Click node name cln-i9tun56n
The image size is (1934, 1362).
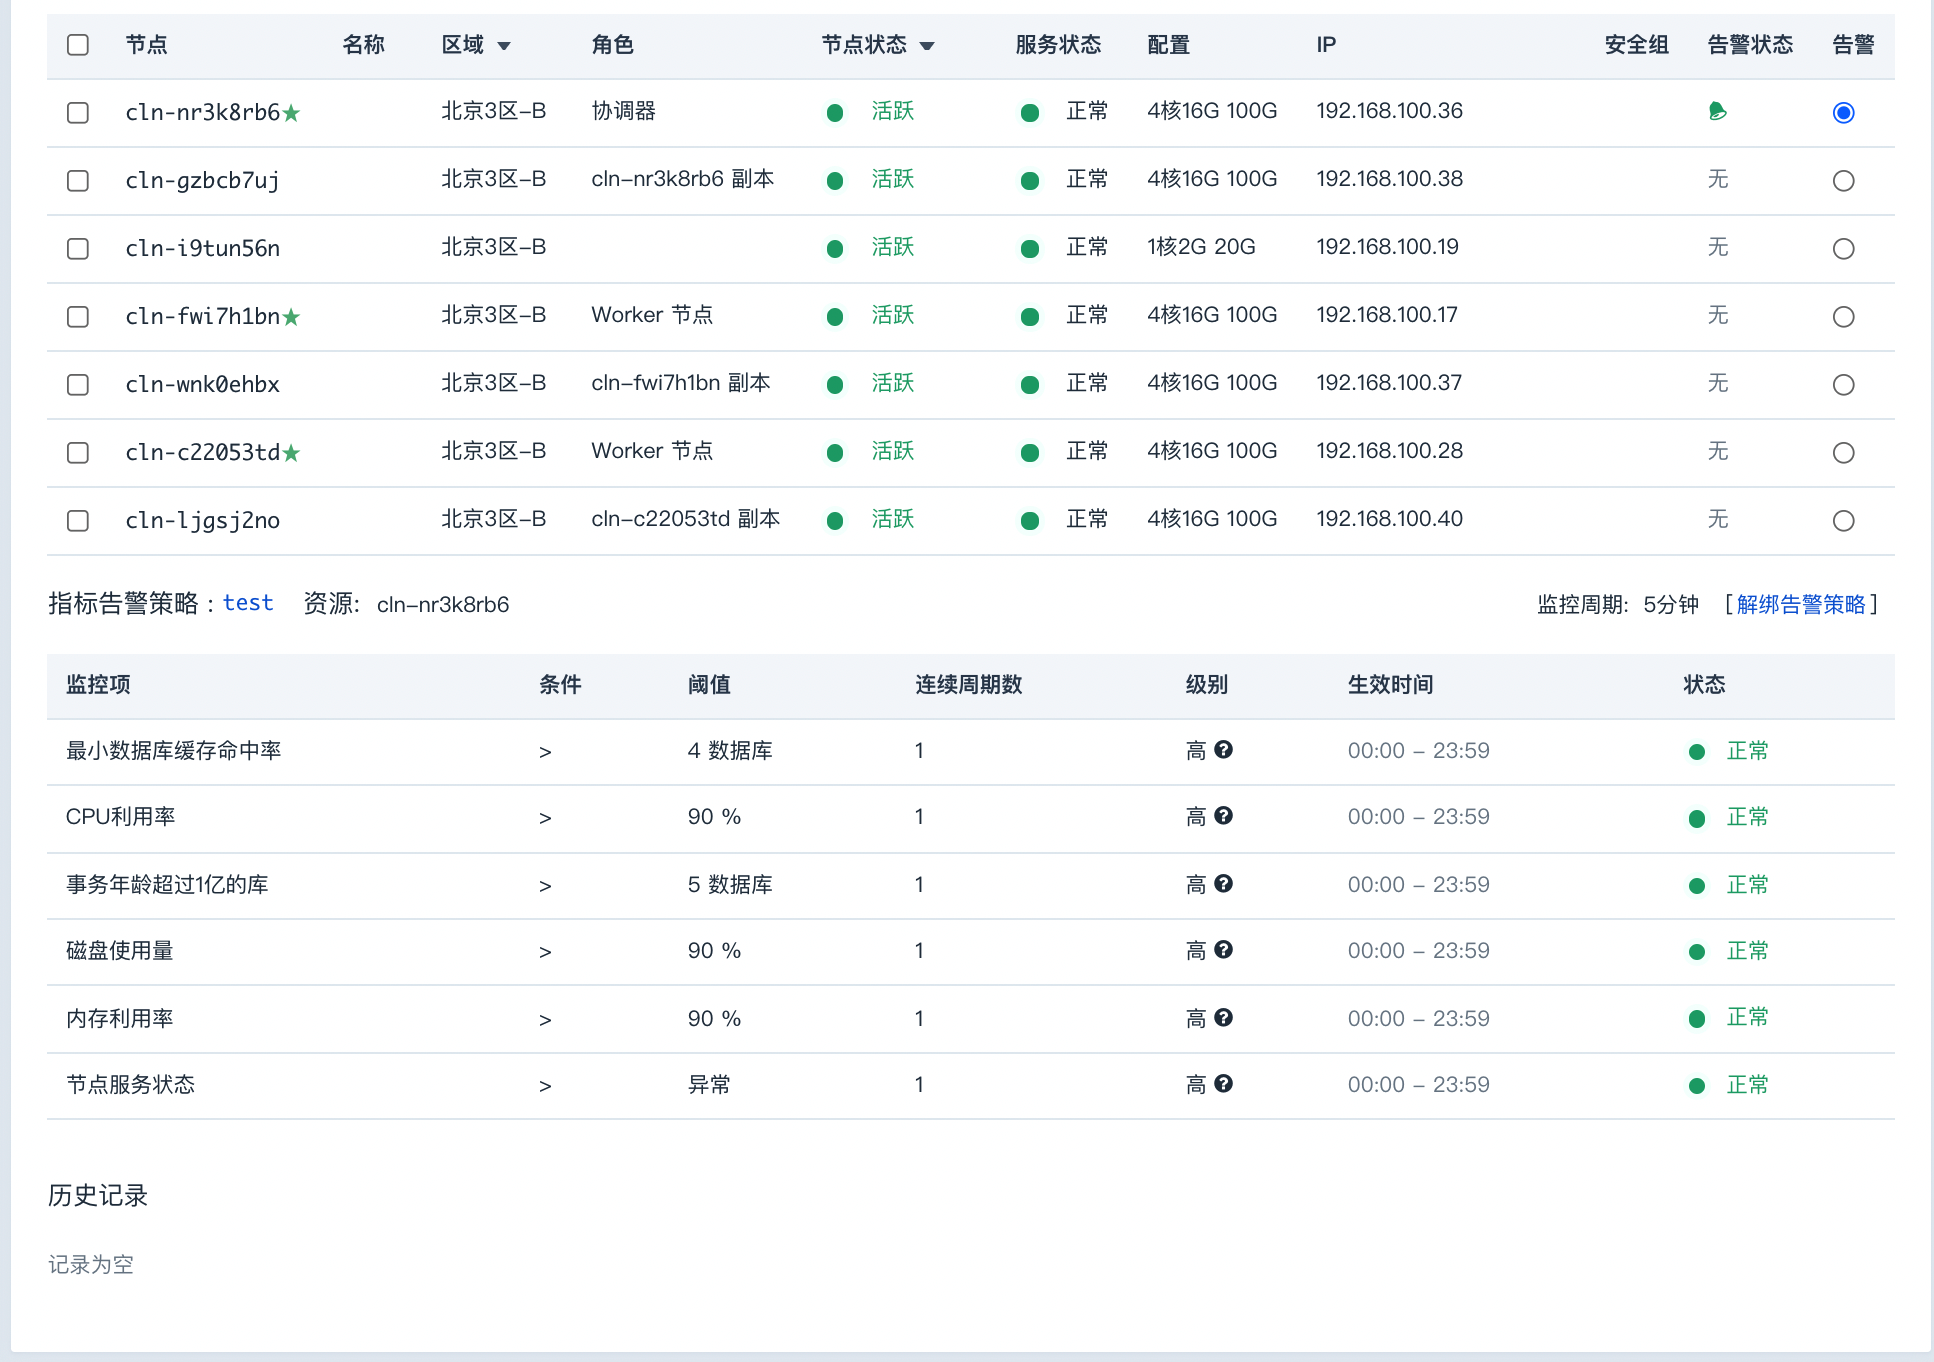point(202,249)
